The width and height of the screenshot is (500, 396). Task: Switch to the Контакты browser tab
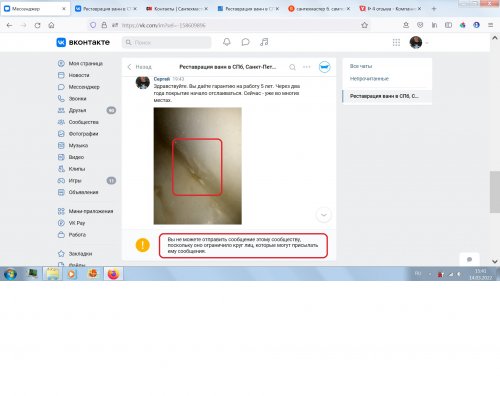[176, 9]
